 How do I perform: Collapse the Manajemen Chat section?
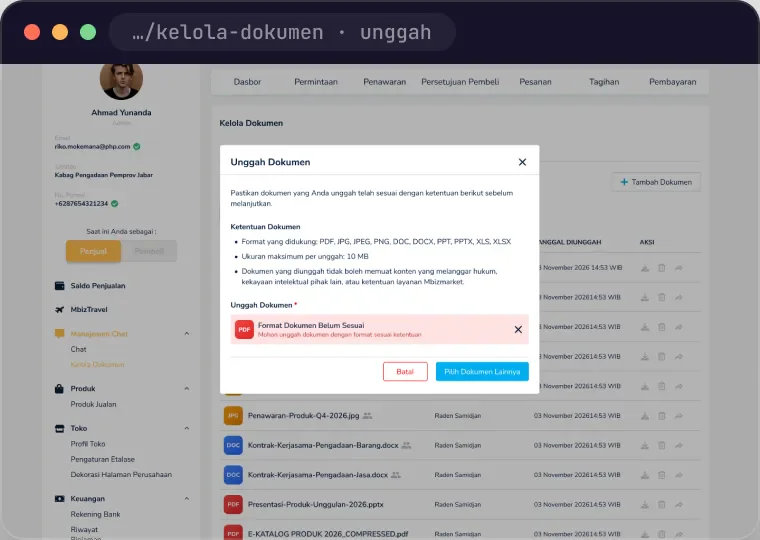point(187,334)
